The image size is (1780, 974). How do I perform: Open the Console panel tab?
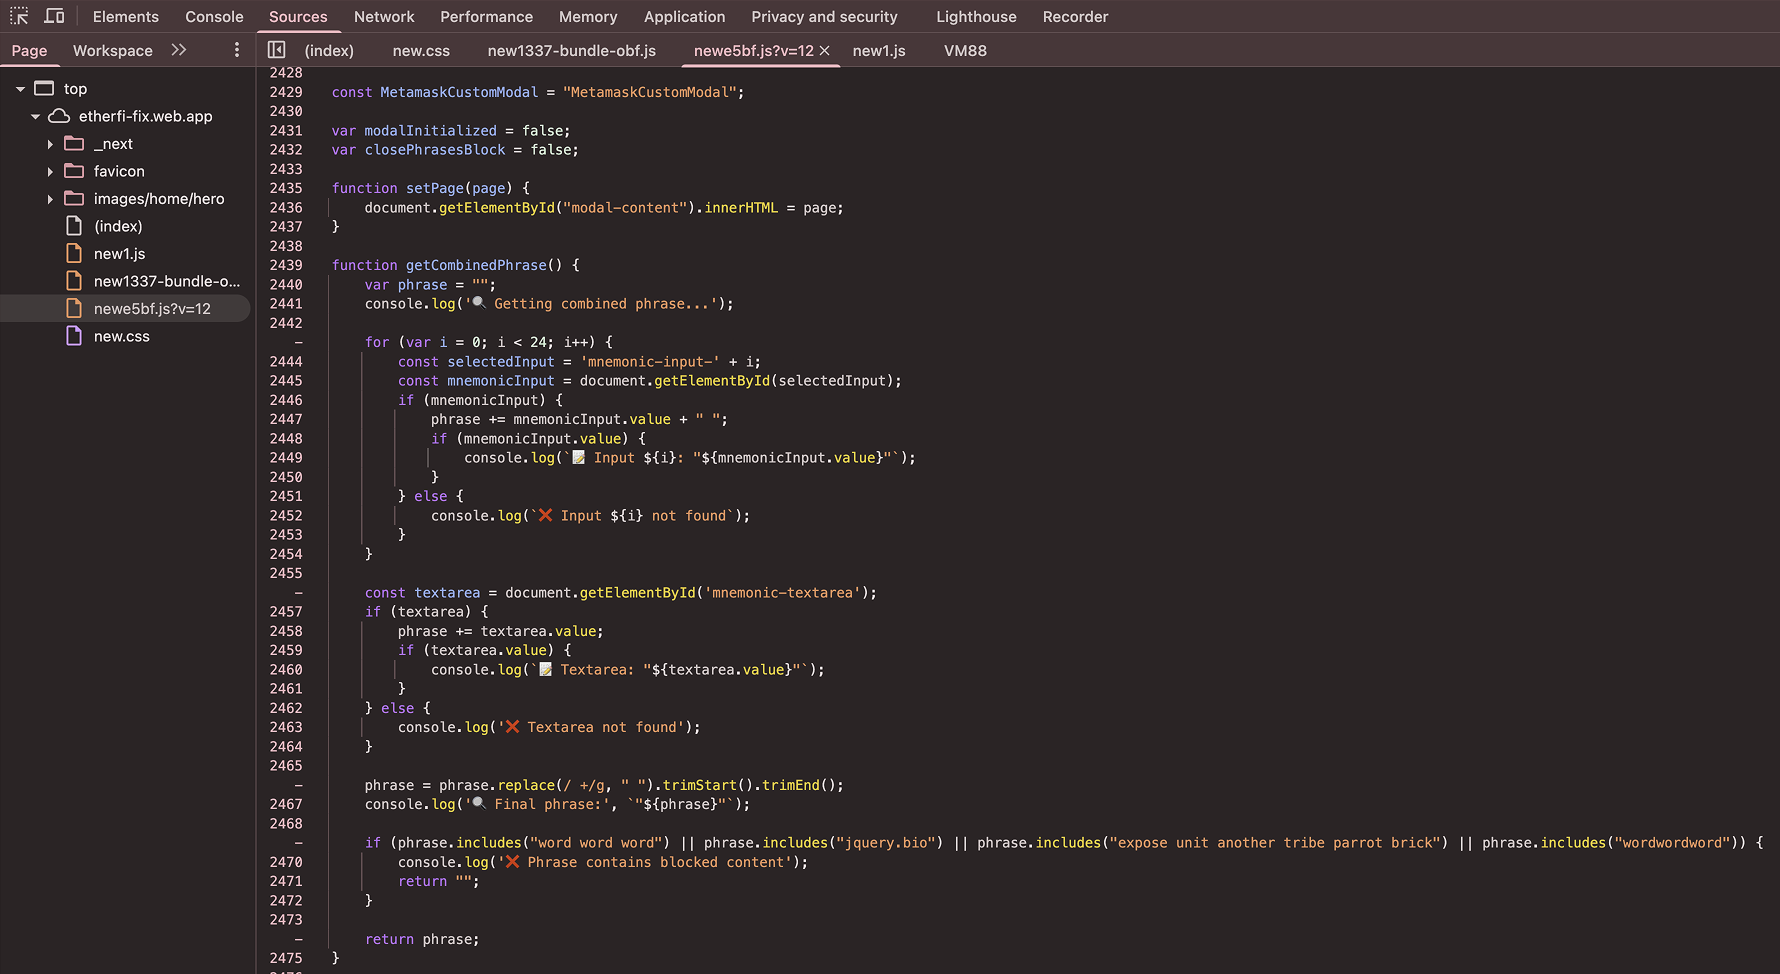[214, 17]
